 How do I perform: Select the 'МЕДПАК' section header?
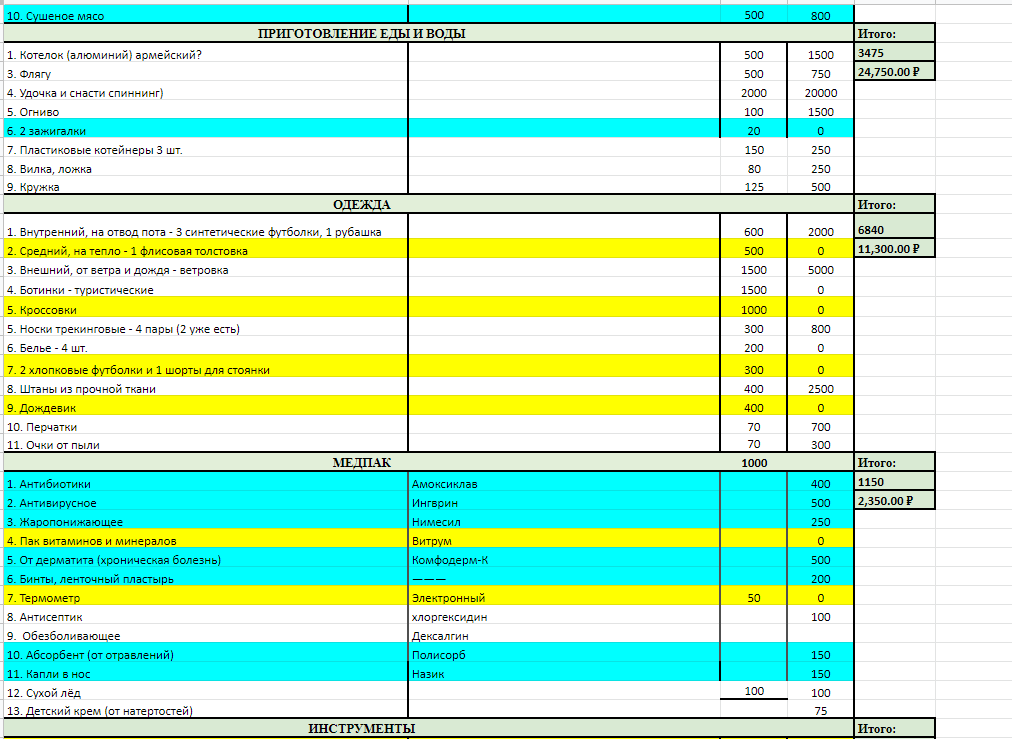361,463
